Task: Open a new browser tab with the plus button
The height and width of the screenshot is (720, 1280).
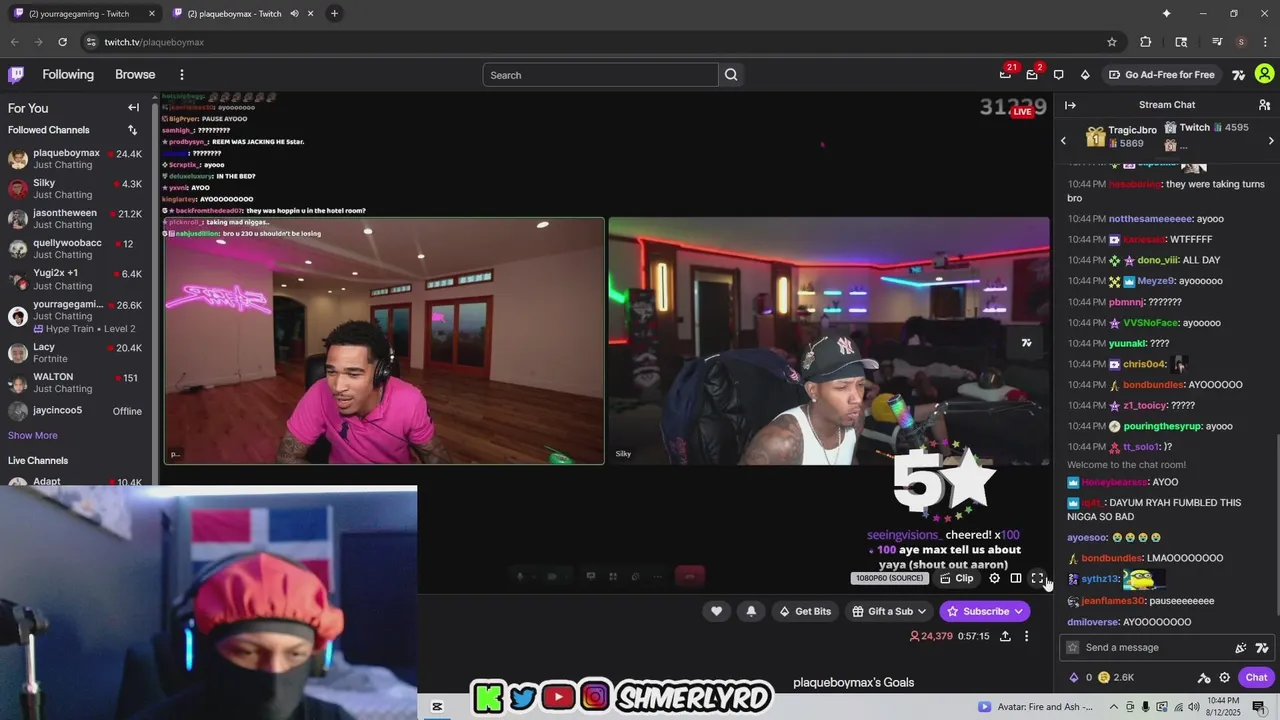Action: [x=334, y=14]
